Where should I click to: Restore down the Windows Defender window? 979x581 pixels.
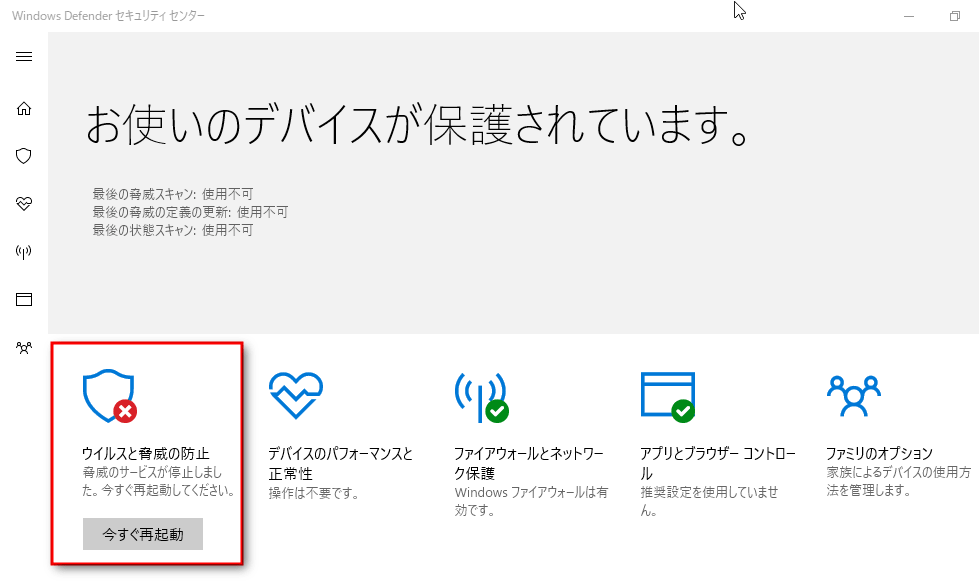955,16
